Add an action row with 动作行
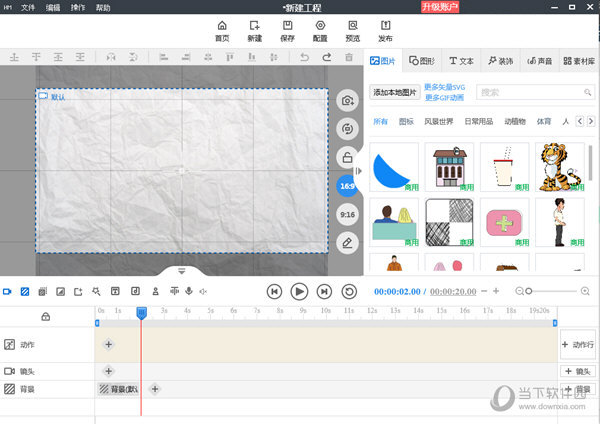Image resolution: width=600 pixels, height=424 pixels. tap(578, 344)
